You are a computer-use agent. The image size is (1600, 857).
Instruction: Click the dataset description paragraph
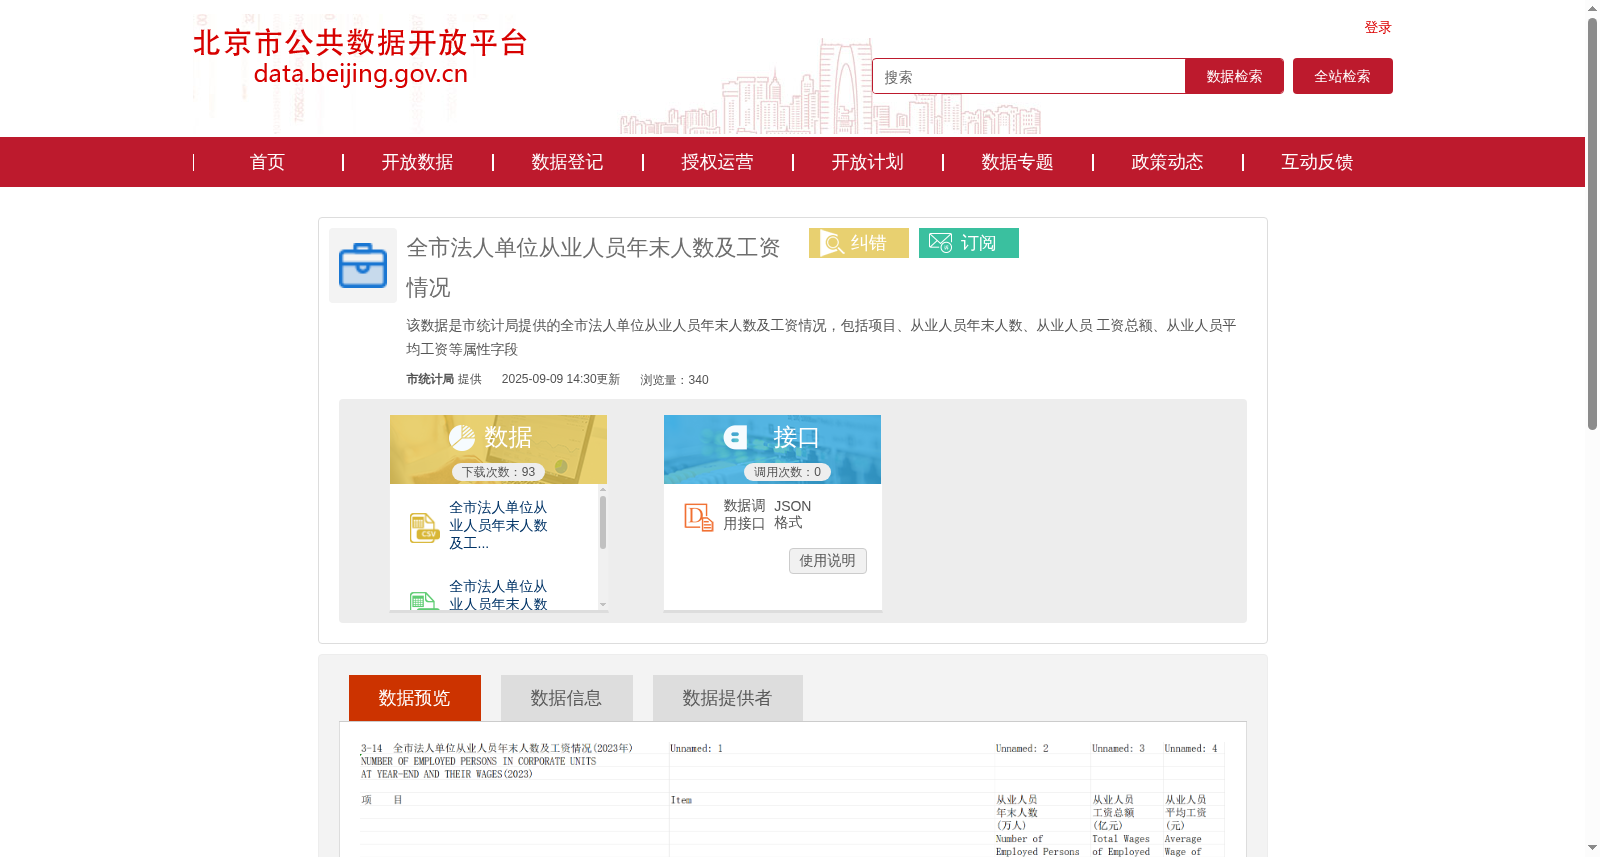point(821,337)
